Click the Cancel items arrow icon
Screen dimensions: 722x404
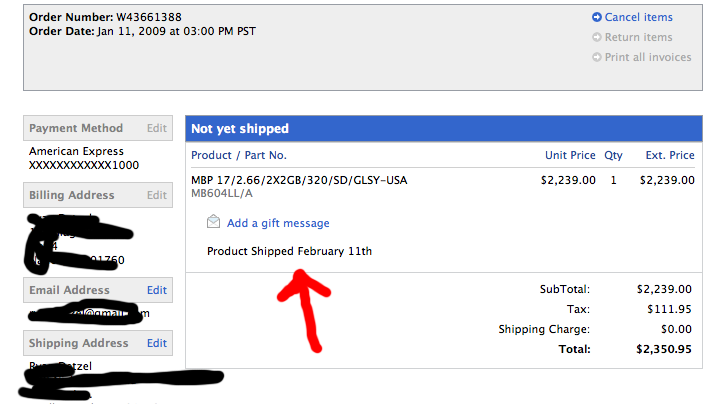(597, 17)
